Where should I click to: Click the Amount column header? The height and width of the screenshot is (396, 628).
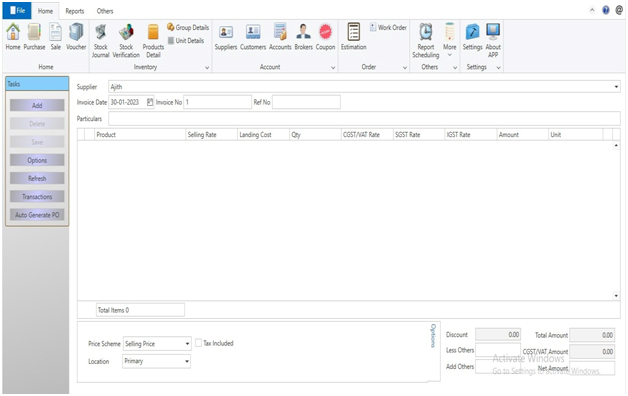(523, 135)
